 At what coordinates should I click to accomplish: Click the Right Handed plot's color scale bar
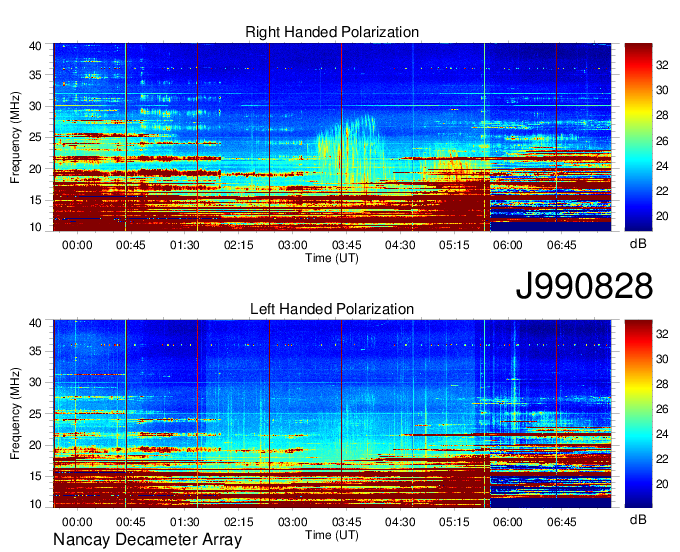[638, 137]
